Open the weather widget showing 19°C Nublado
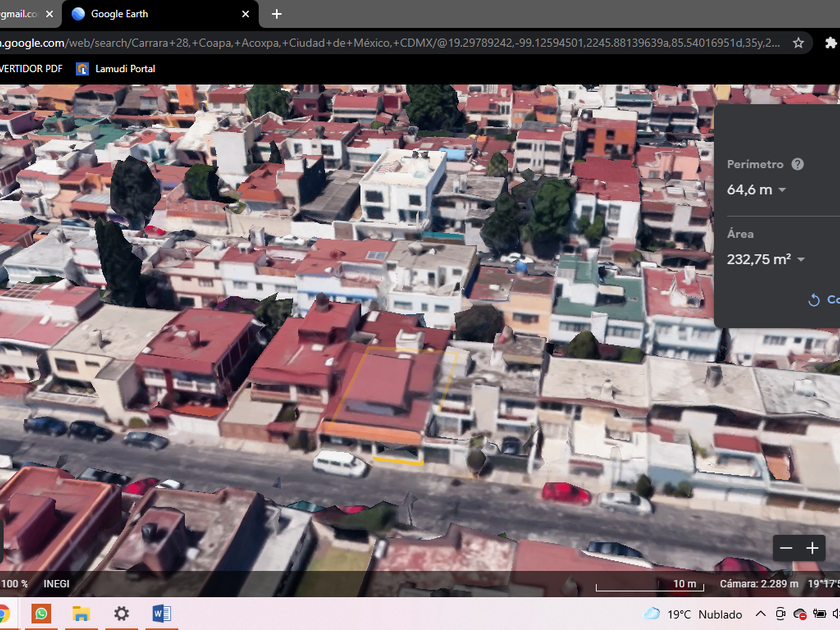Screen dimensions: 840x630 click(x=694, y=614)
